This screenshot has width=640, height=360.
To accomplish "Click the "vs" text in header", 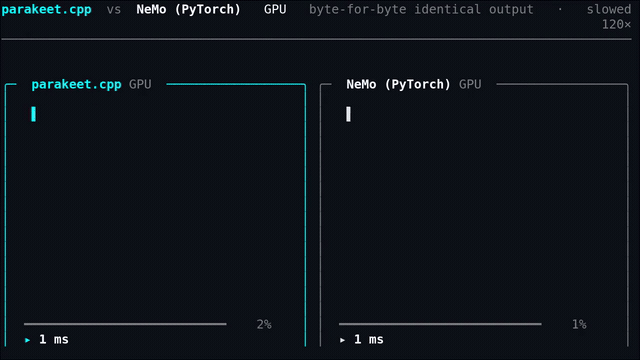I will click(114, 10).
